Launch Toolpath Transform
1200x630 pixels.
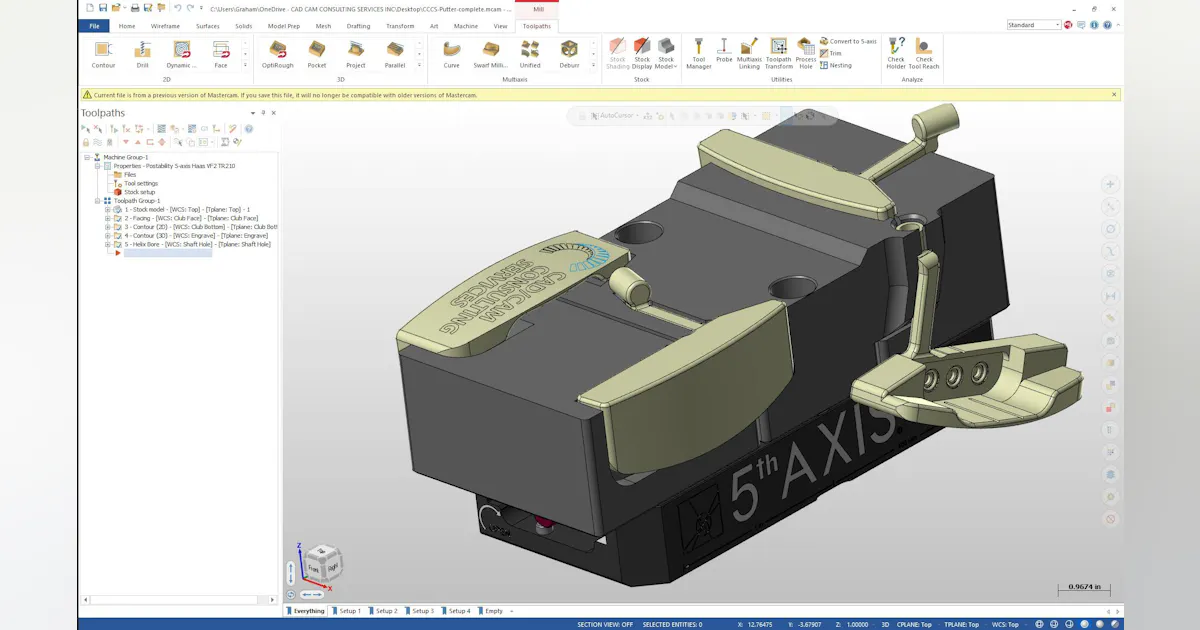(779, 54)
